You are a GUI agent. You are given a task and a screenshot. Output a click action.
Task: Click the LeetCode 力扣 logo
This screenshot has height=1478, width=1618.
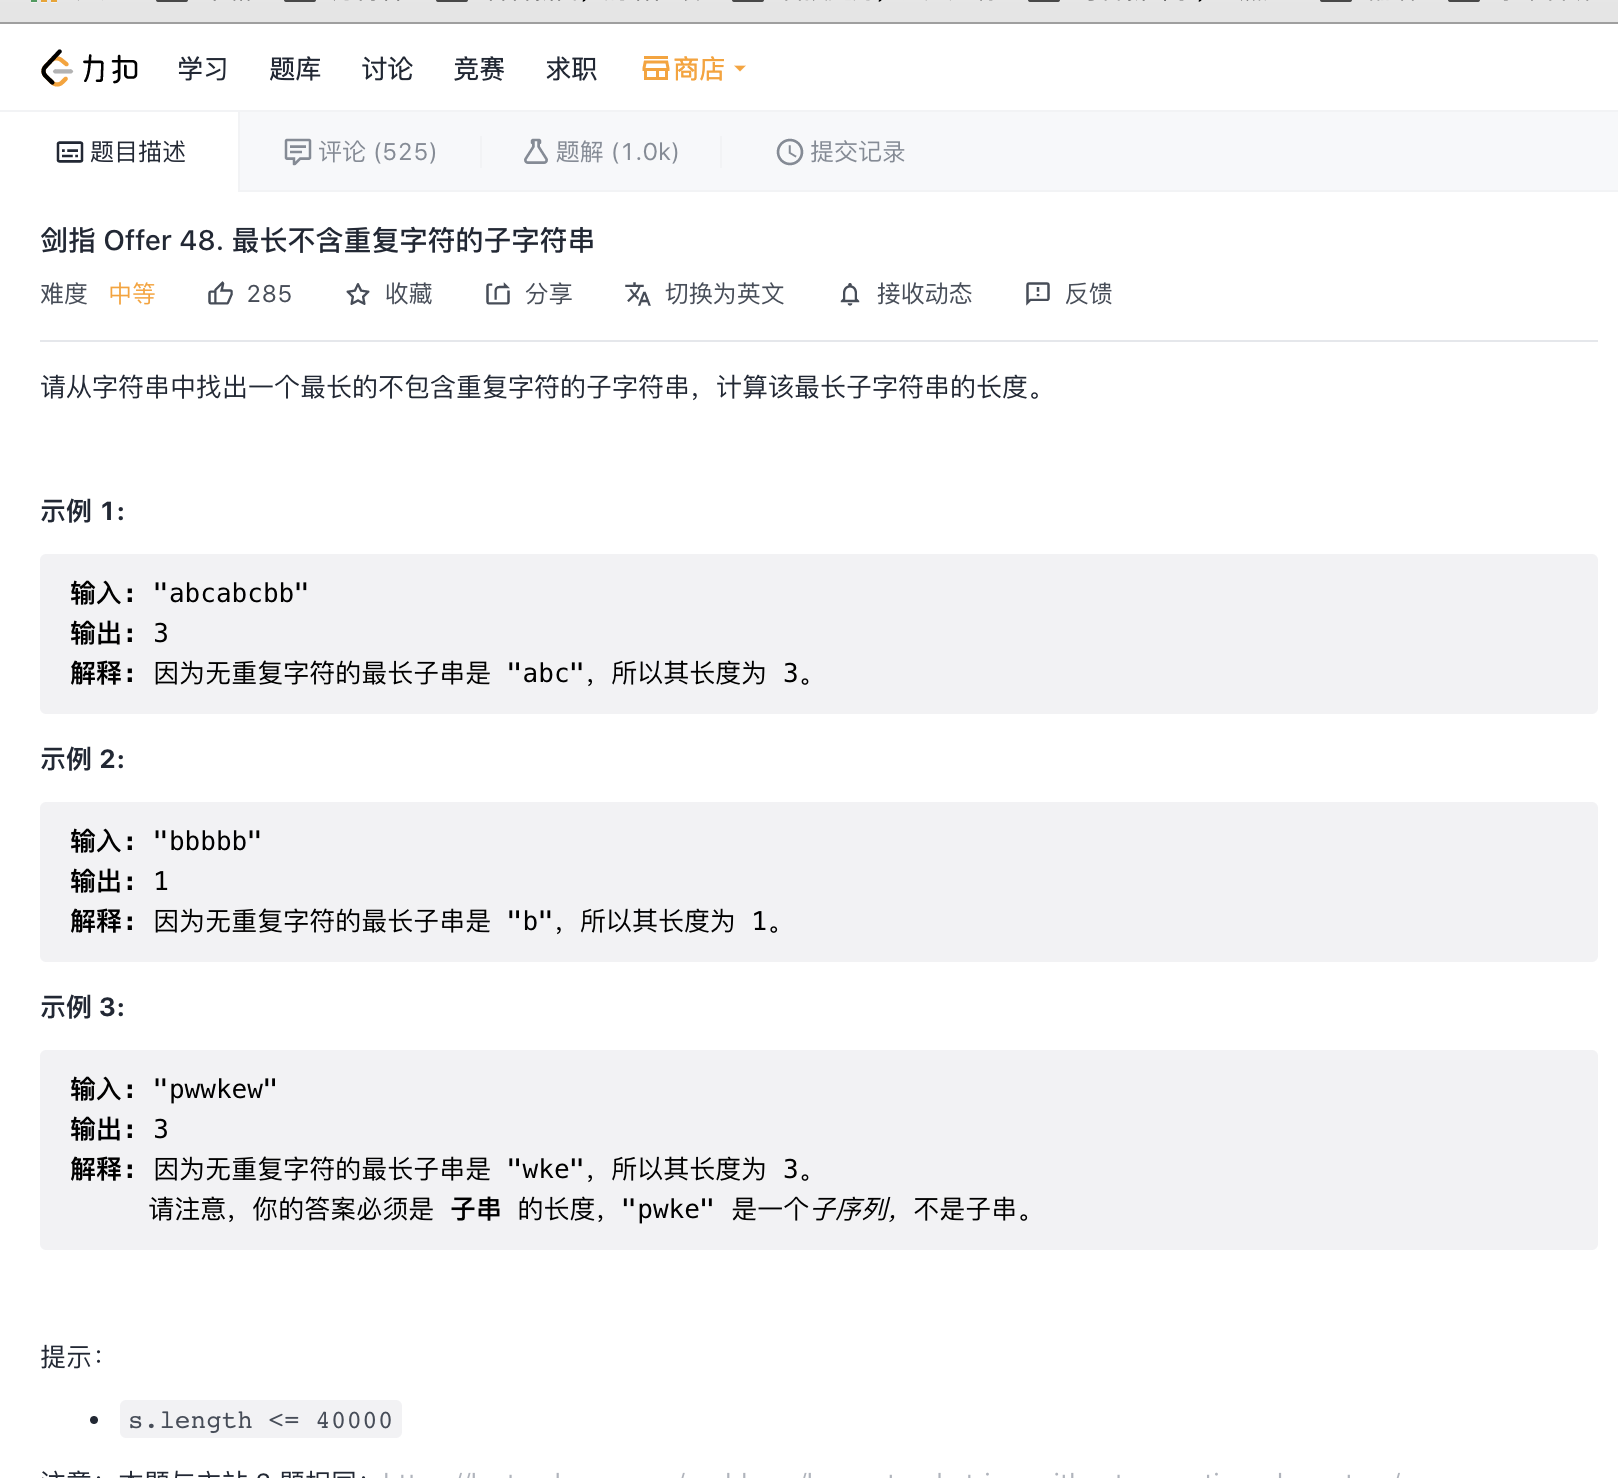coord(89,69)
